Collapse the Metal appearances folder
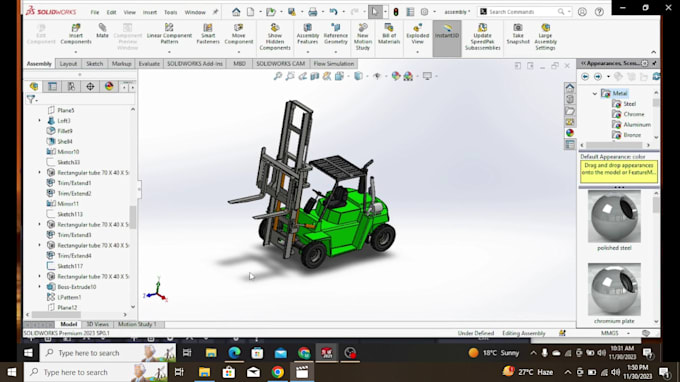The image size is (680, 382). point(595,93)
